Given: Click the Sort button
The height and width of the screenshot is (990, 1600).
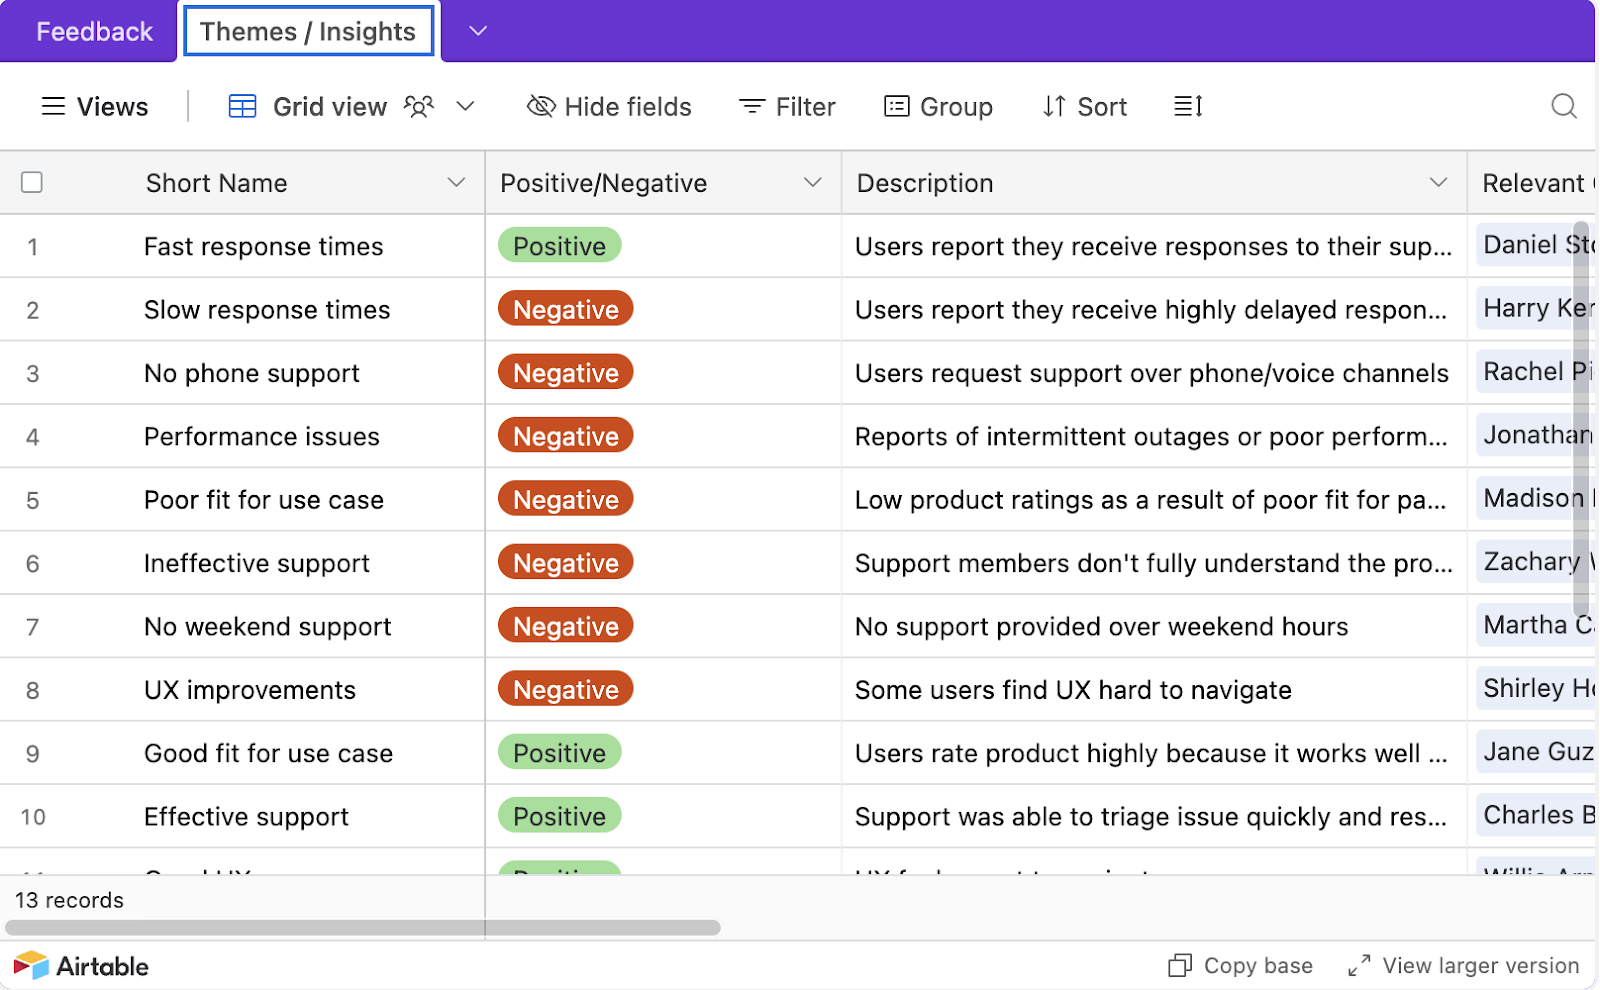Looking at the screenshot, I should tap(1085, 106).
